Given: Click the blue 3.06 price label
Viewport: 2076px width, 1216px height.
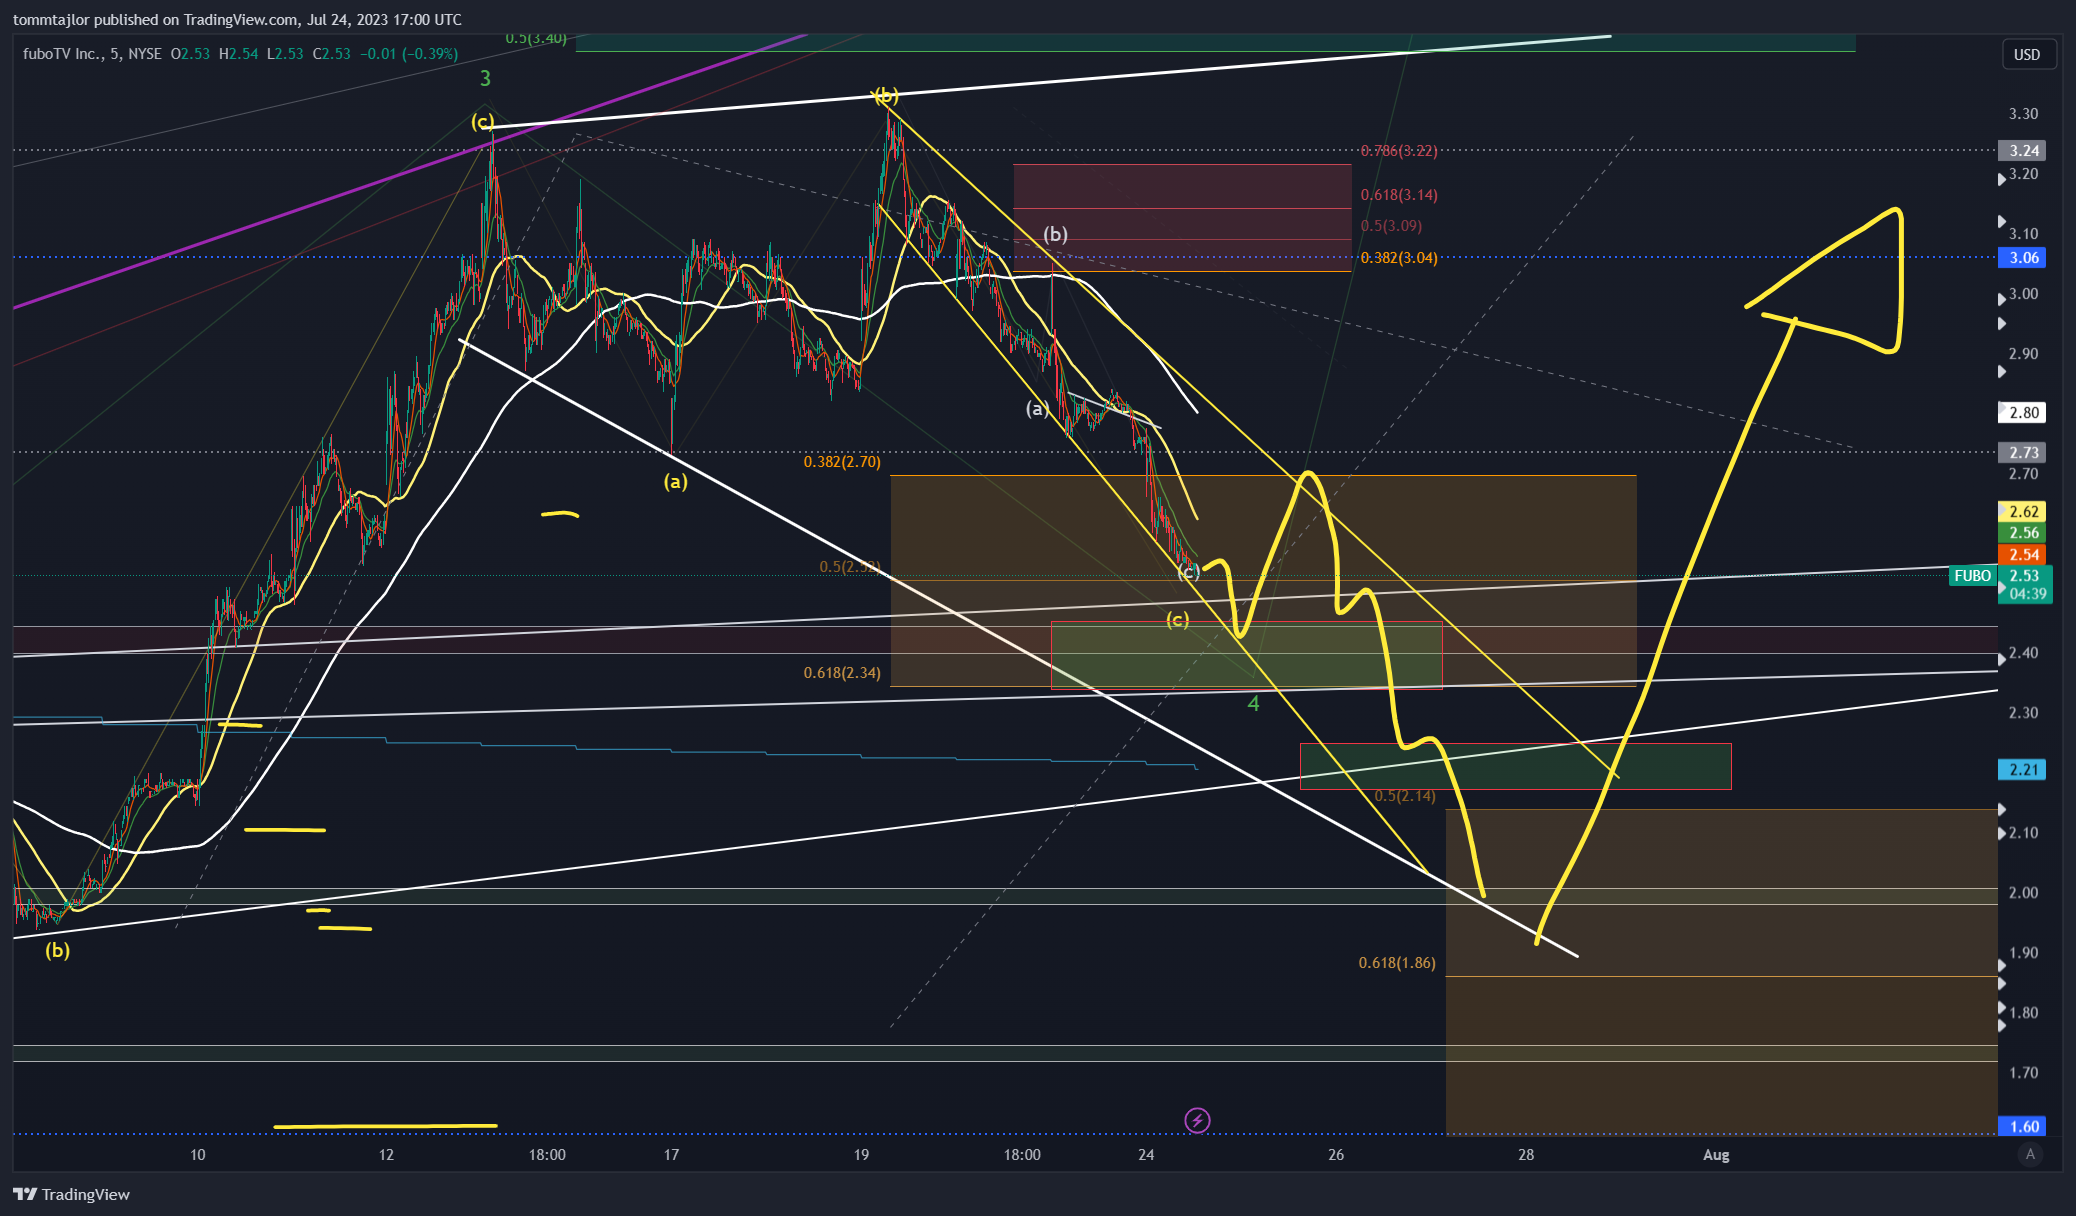Looking at the screenshot, I should [2024, 258].
